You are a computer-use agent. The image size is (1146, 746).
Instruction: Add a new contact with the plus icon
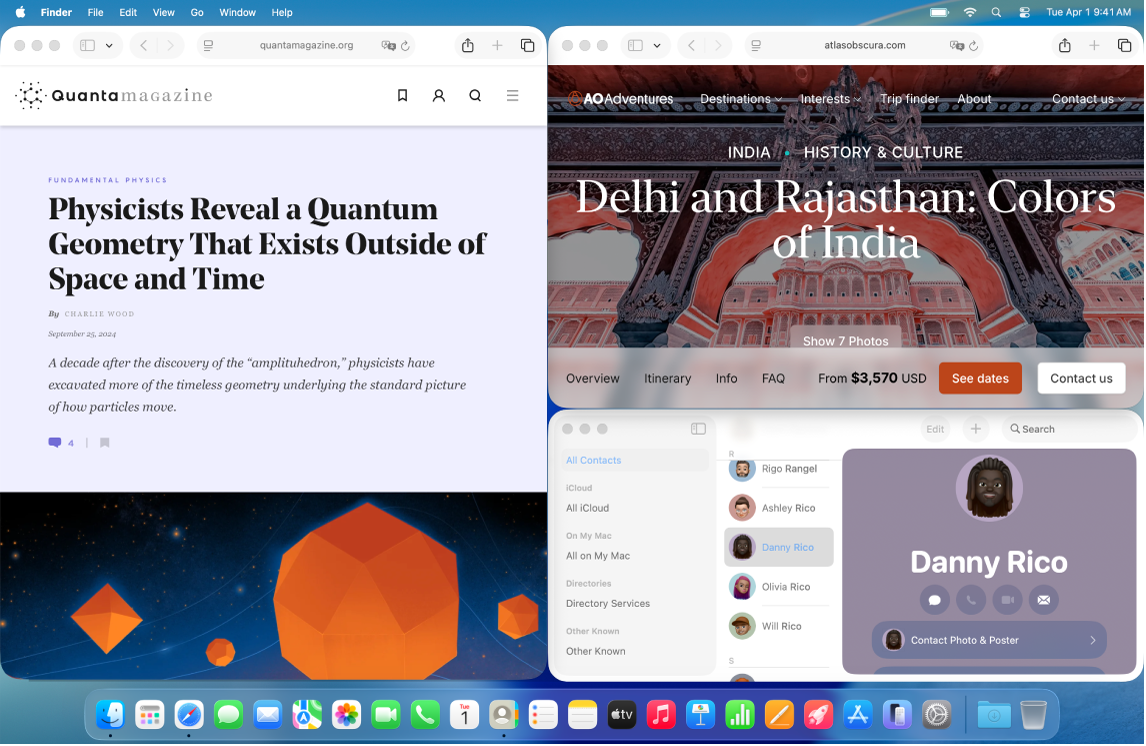click(x=975, y=428)
